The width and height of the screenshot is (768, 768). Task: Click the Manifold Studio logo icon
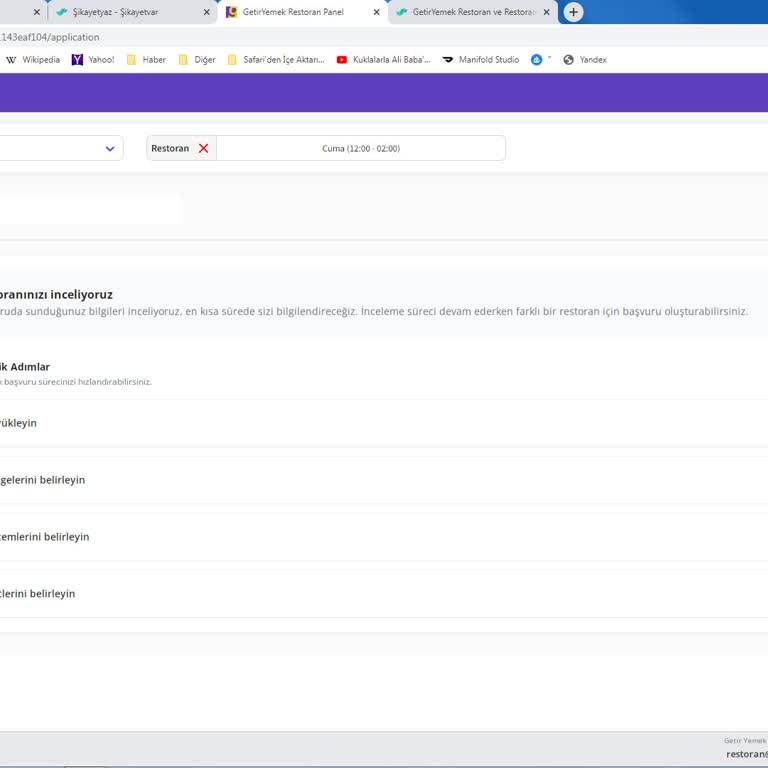coord(448,60)
